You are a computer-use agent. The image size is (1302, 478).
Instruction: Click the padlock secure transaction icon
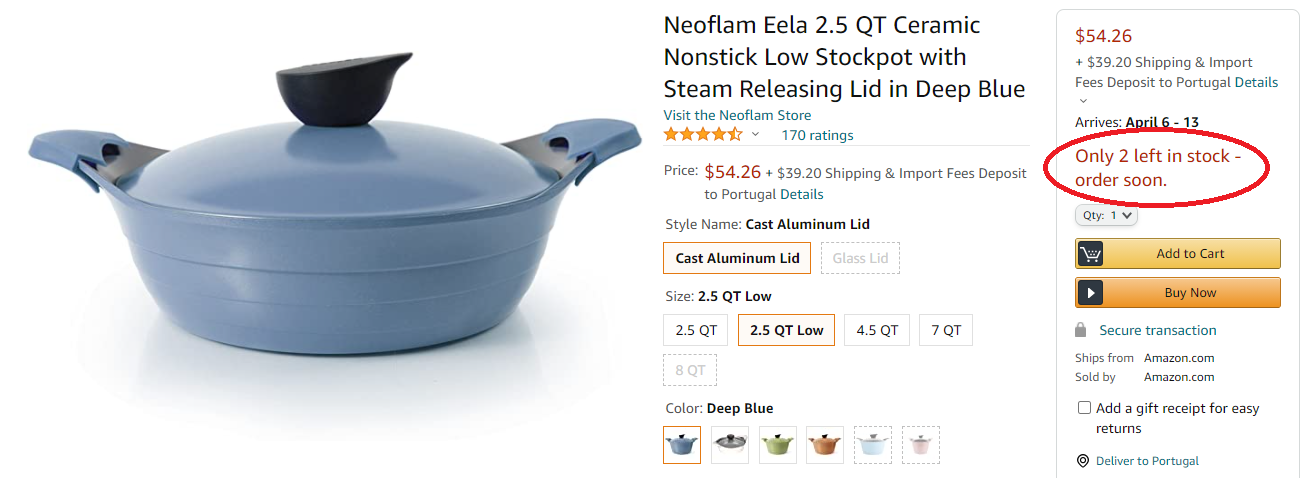click(1081, 330)
